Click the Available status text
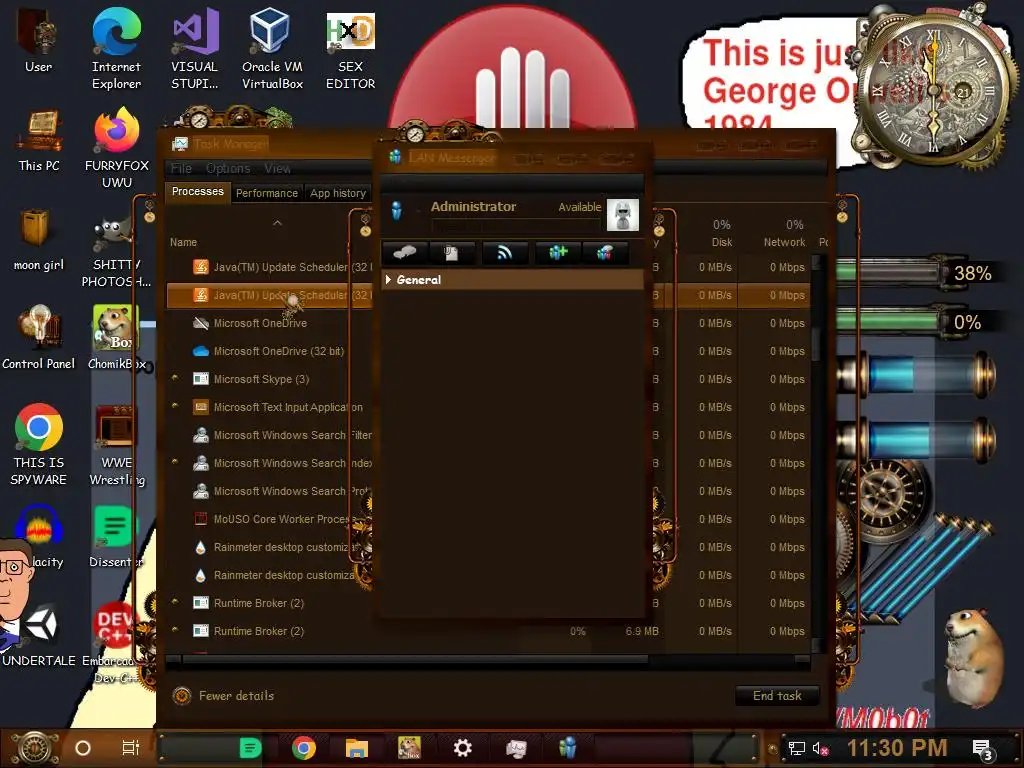Screen dimensions: 1024x768 [x=579, y=207]
